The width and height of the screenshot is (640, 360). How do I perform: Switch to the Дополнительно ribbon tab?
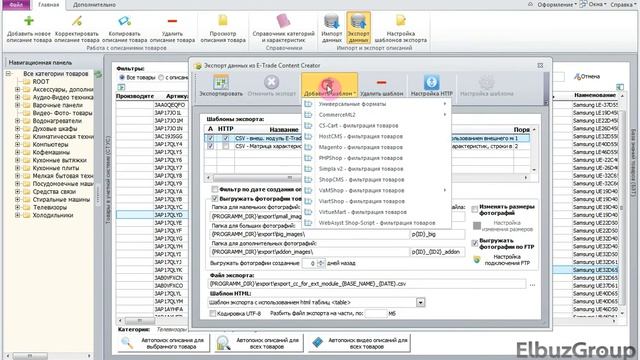(94, 5)
